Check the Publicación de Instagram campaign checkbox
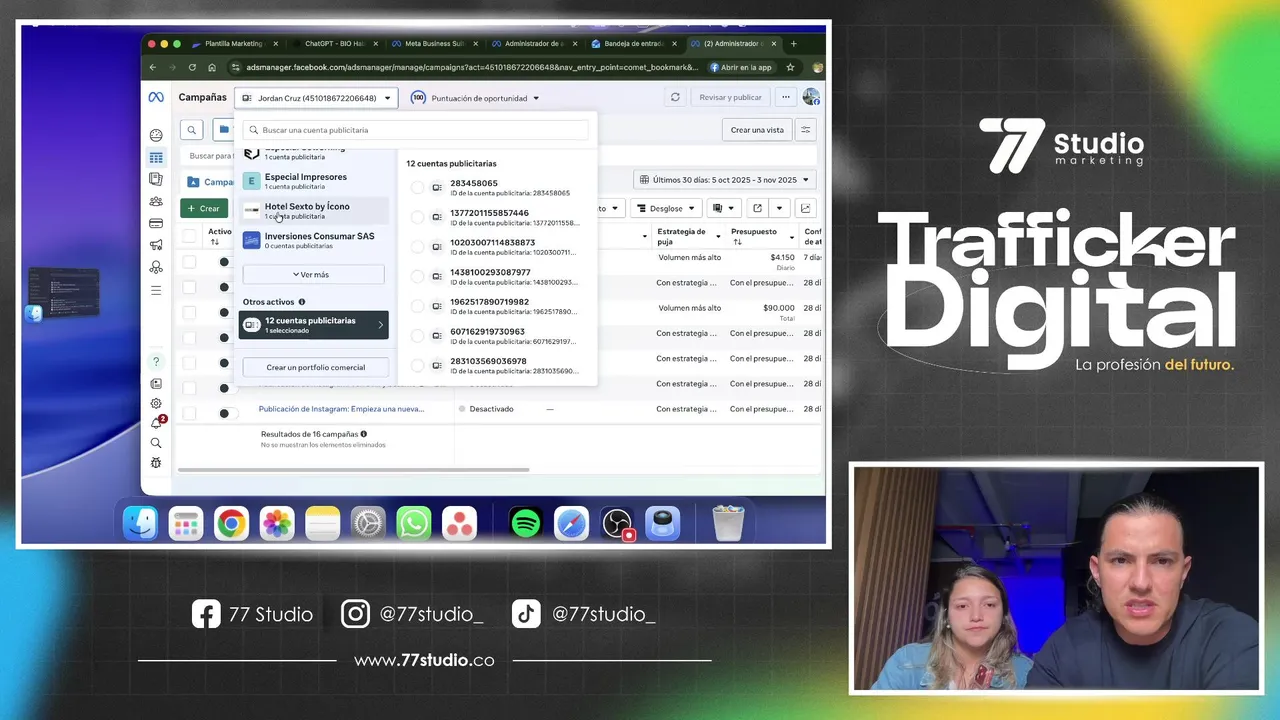1280x720 pixels. (189, 413)
